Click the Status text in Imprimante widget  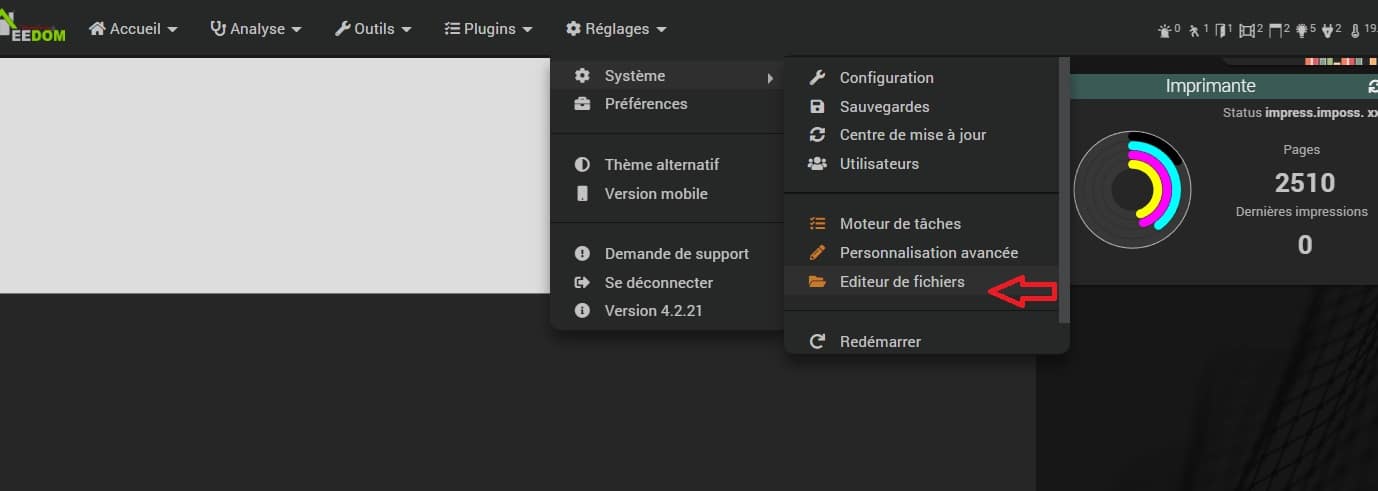pyautogui.click(x=1299, y=113)
